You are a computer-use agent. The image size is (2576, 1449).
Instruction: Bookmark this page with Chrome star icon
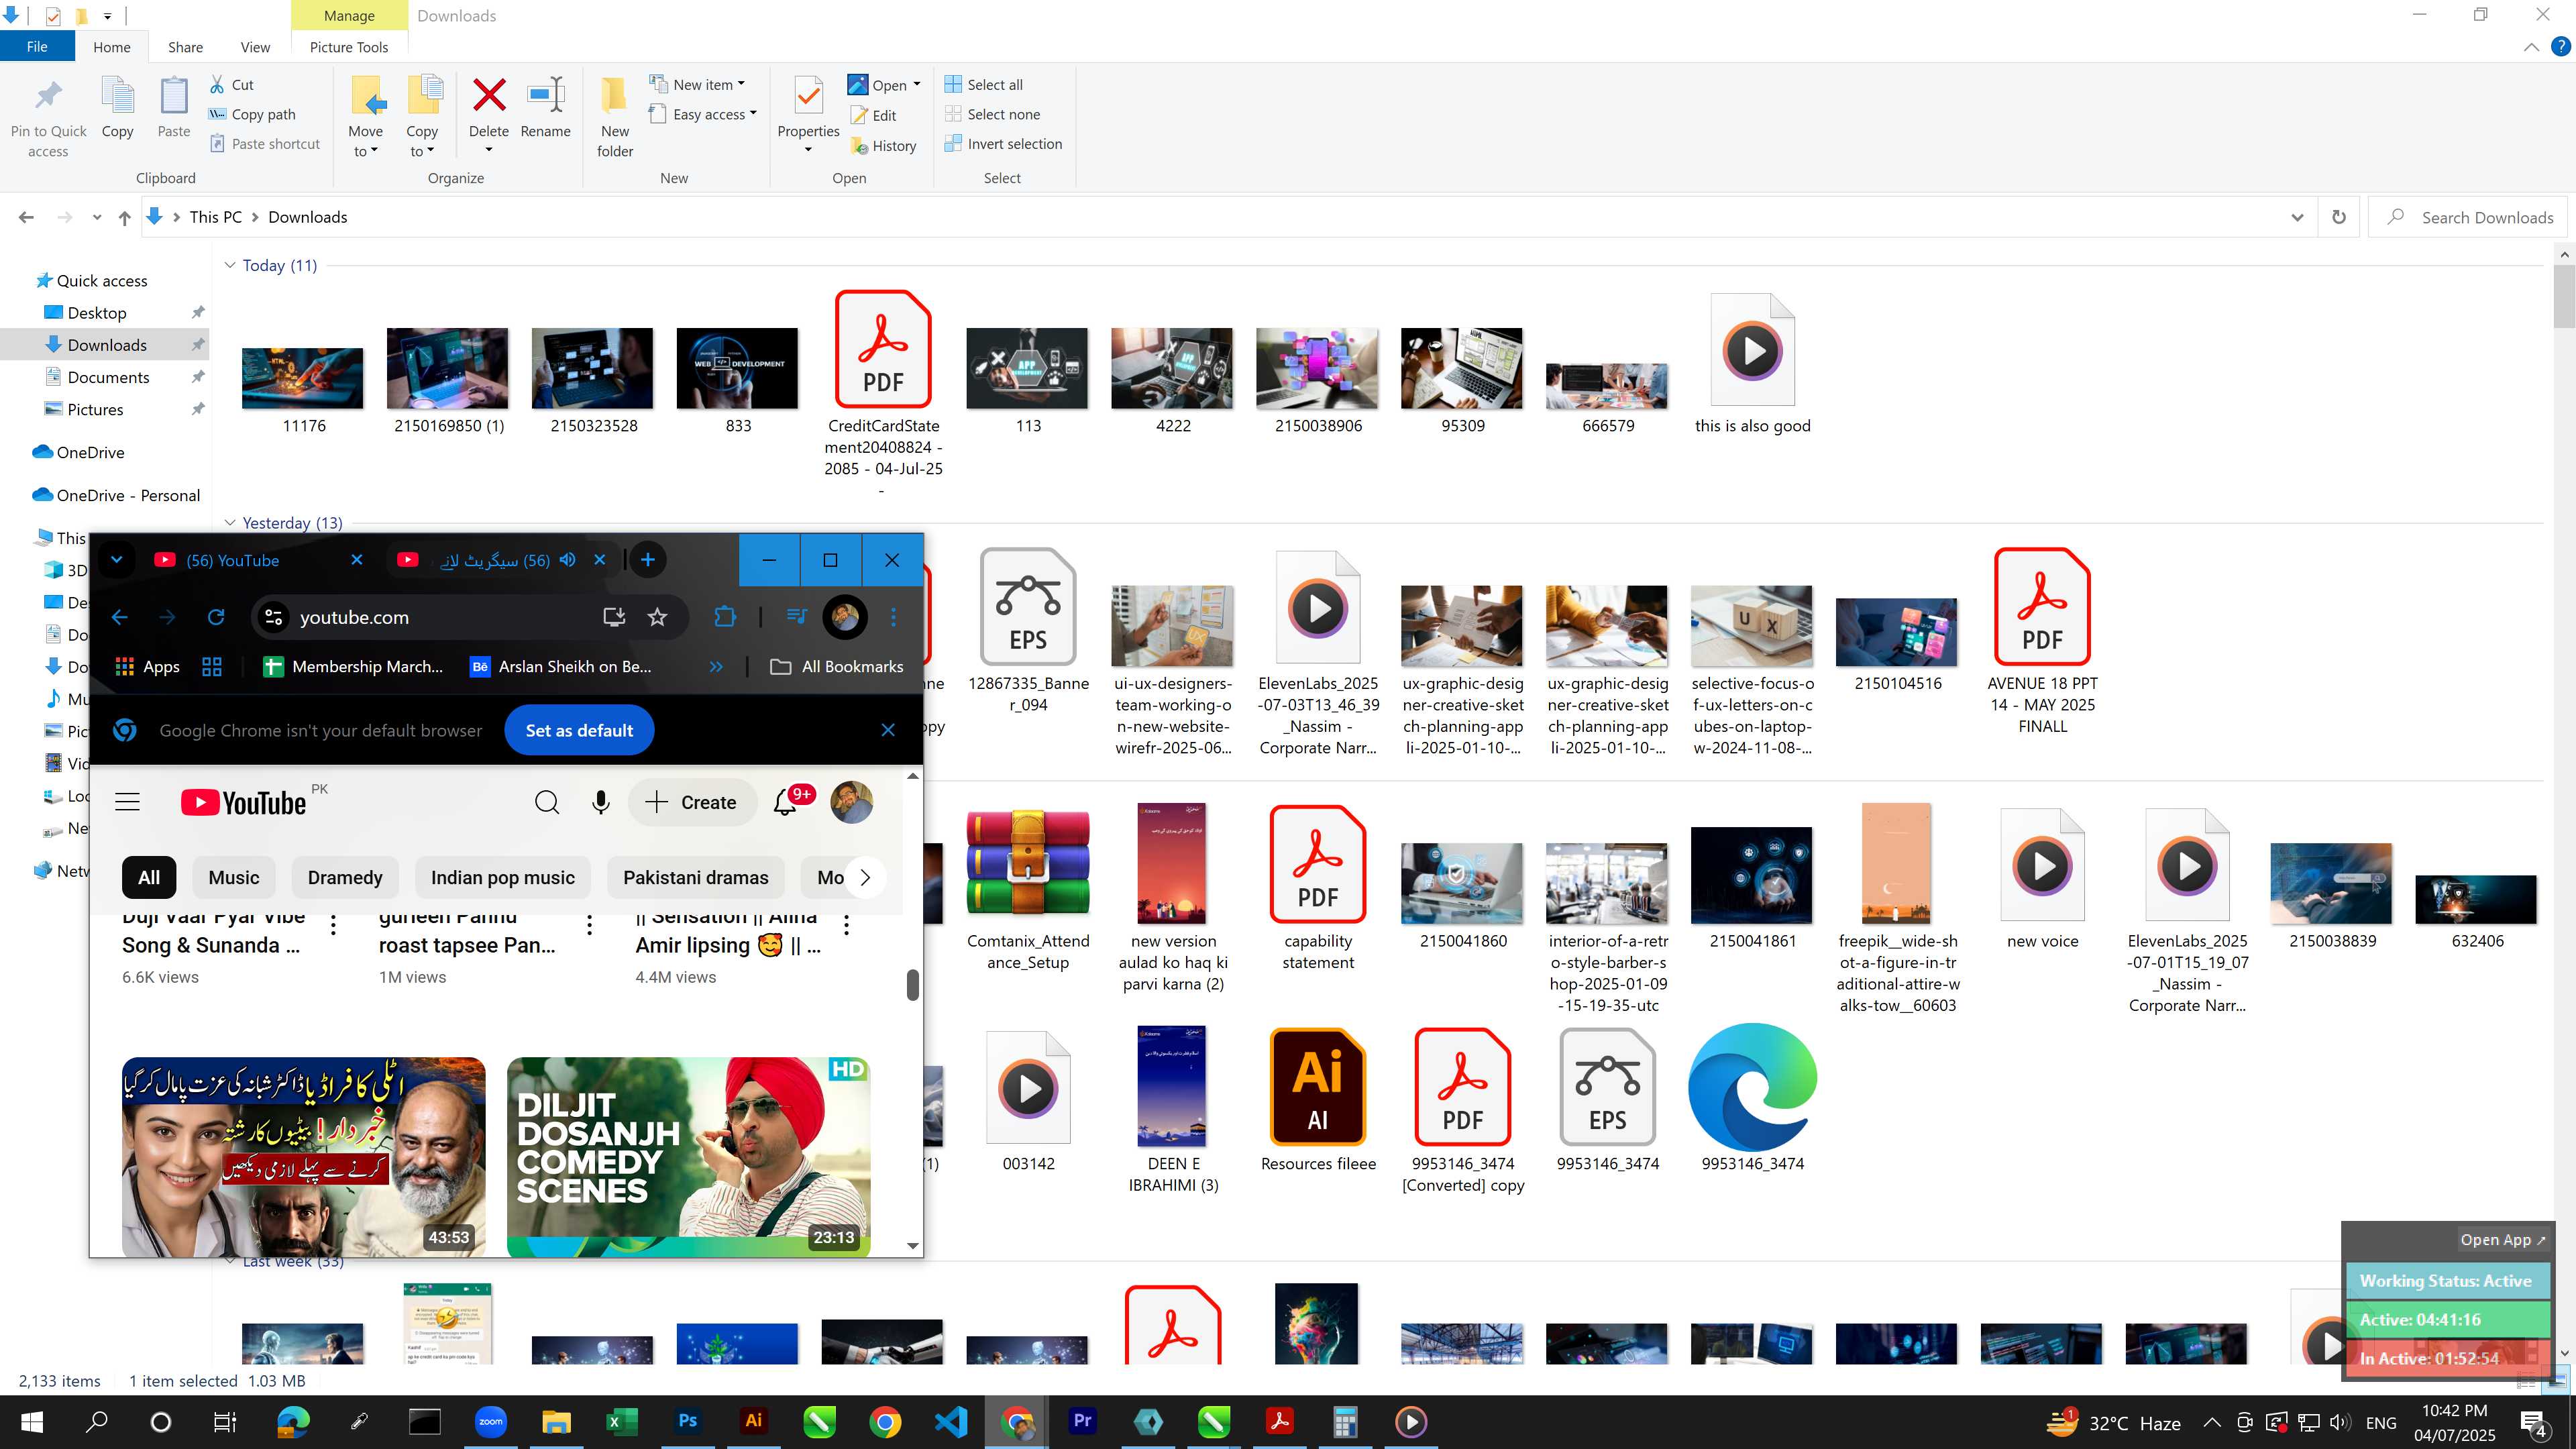tap(657, 617)
